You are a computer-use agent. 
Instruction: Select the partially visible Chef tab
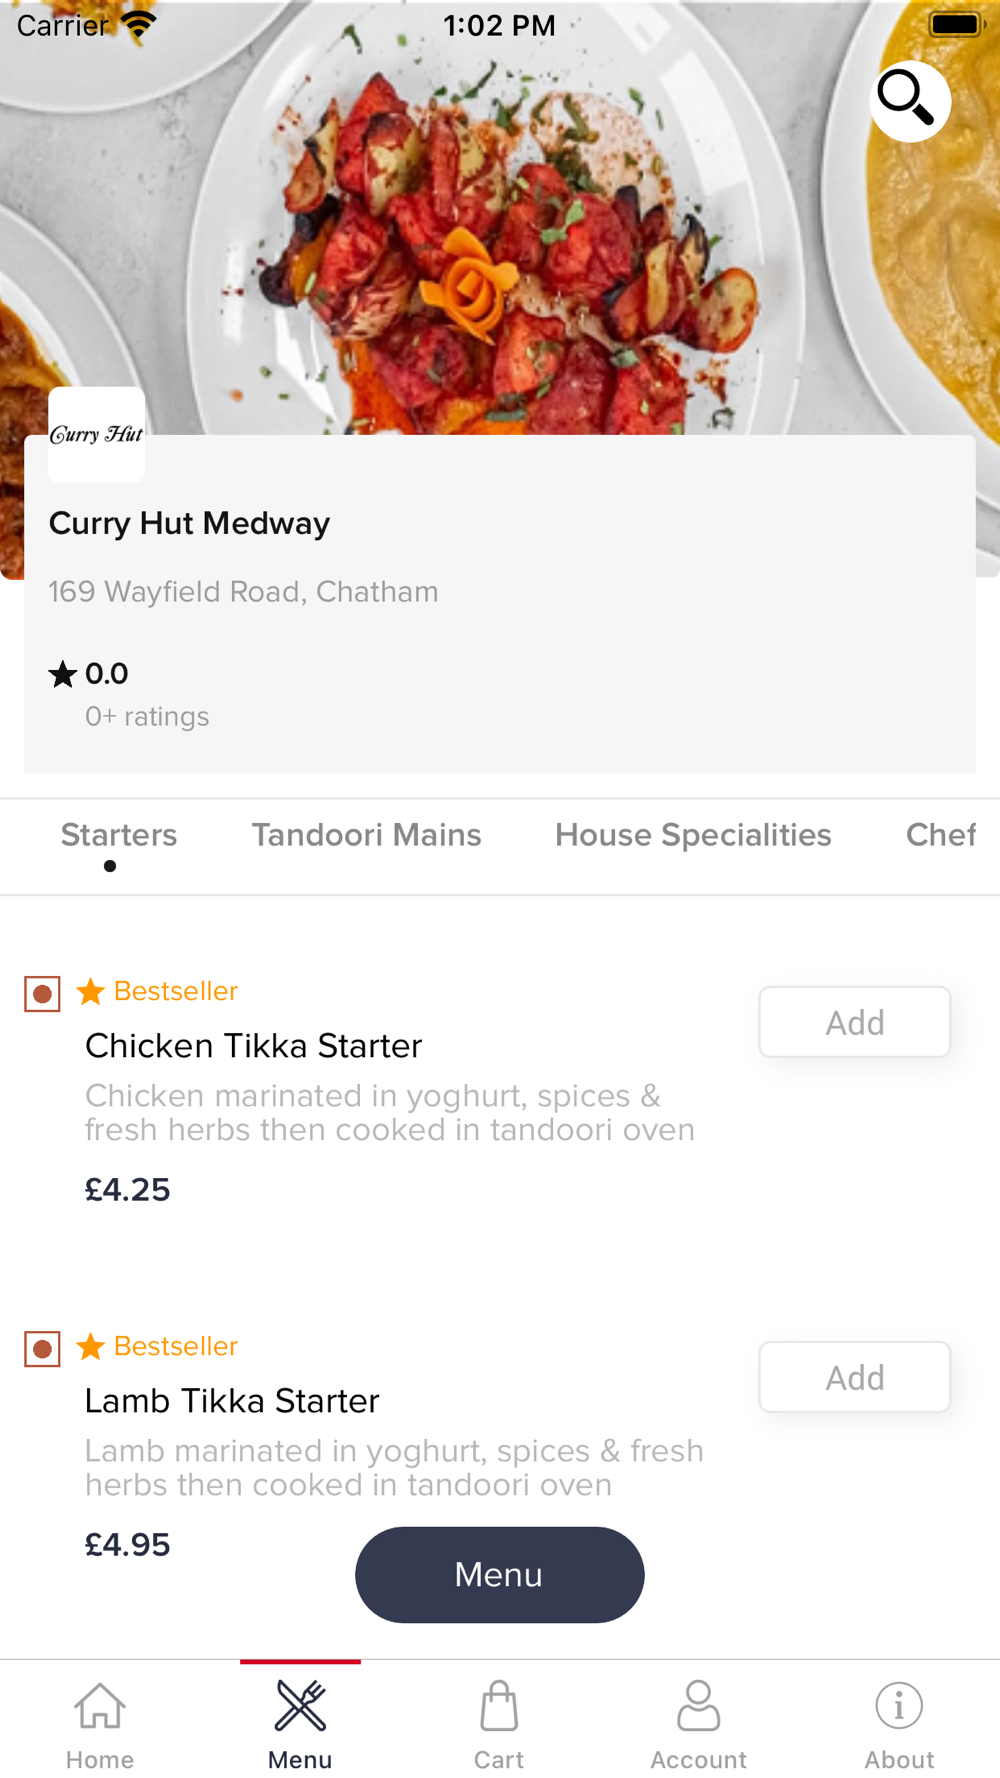coord(940,835)
